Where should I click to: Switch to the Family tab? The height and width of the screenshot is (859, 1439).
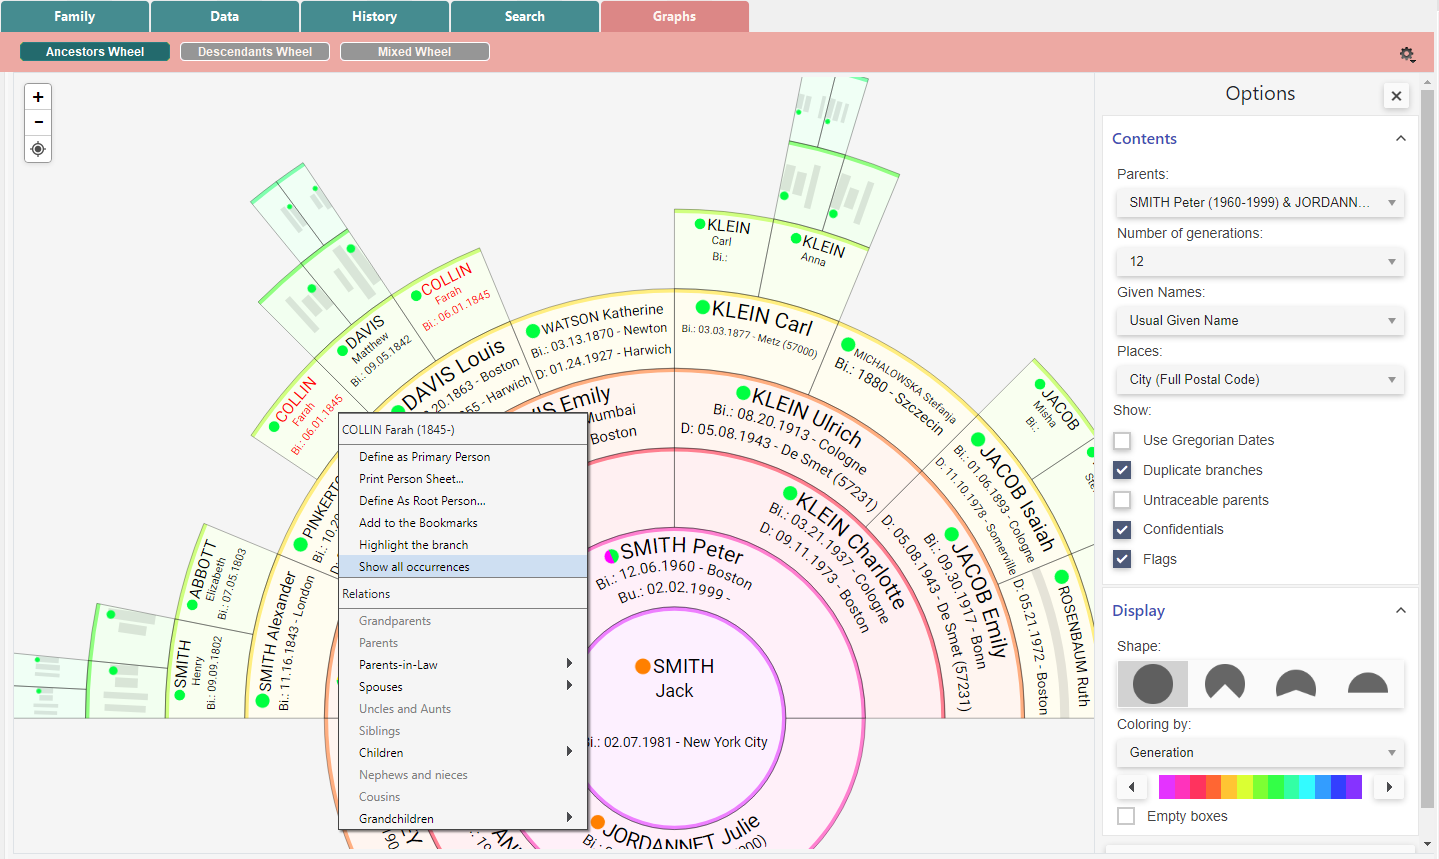coord(75,16)
